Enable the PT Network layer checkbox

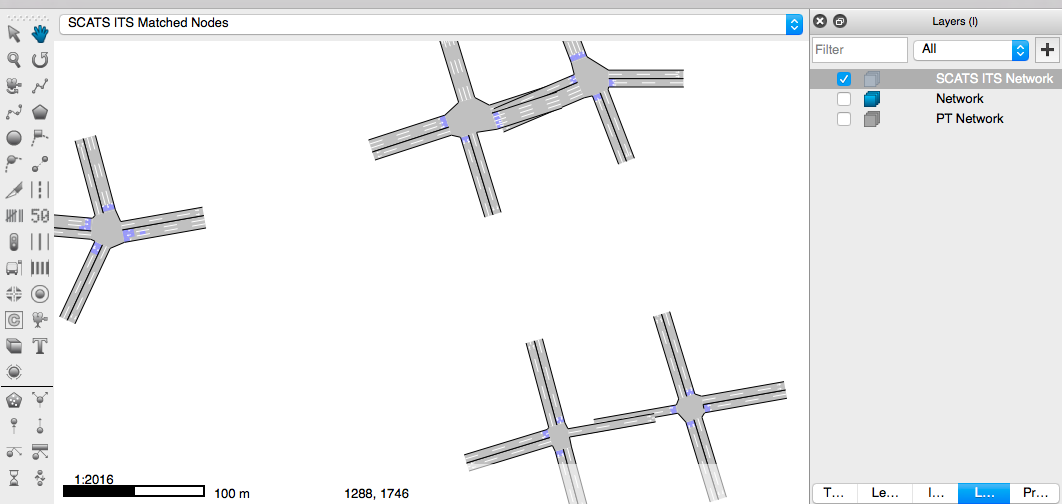click(x=844, y=119)
